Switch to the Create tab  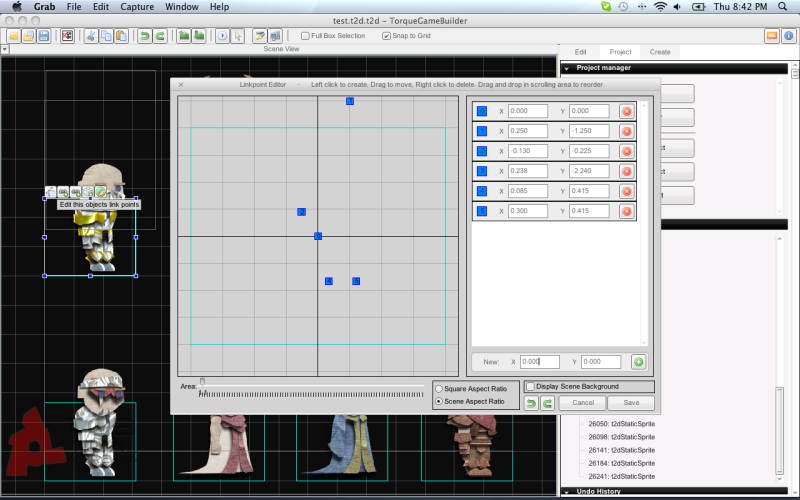click(x=660, y=51)
